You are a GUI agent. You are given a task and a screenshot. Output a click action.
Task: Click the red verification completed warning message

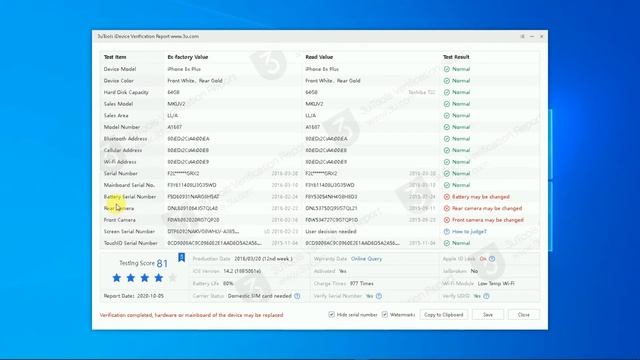click(x=191, y=315)
